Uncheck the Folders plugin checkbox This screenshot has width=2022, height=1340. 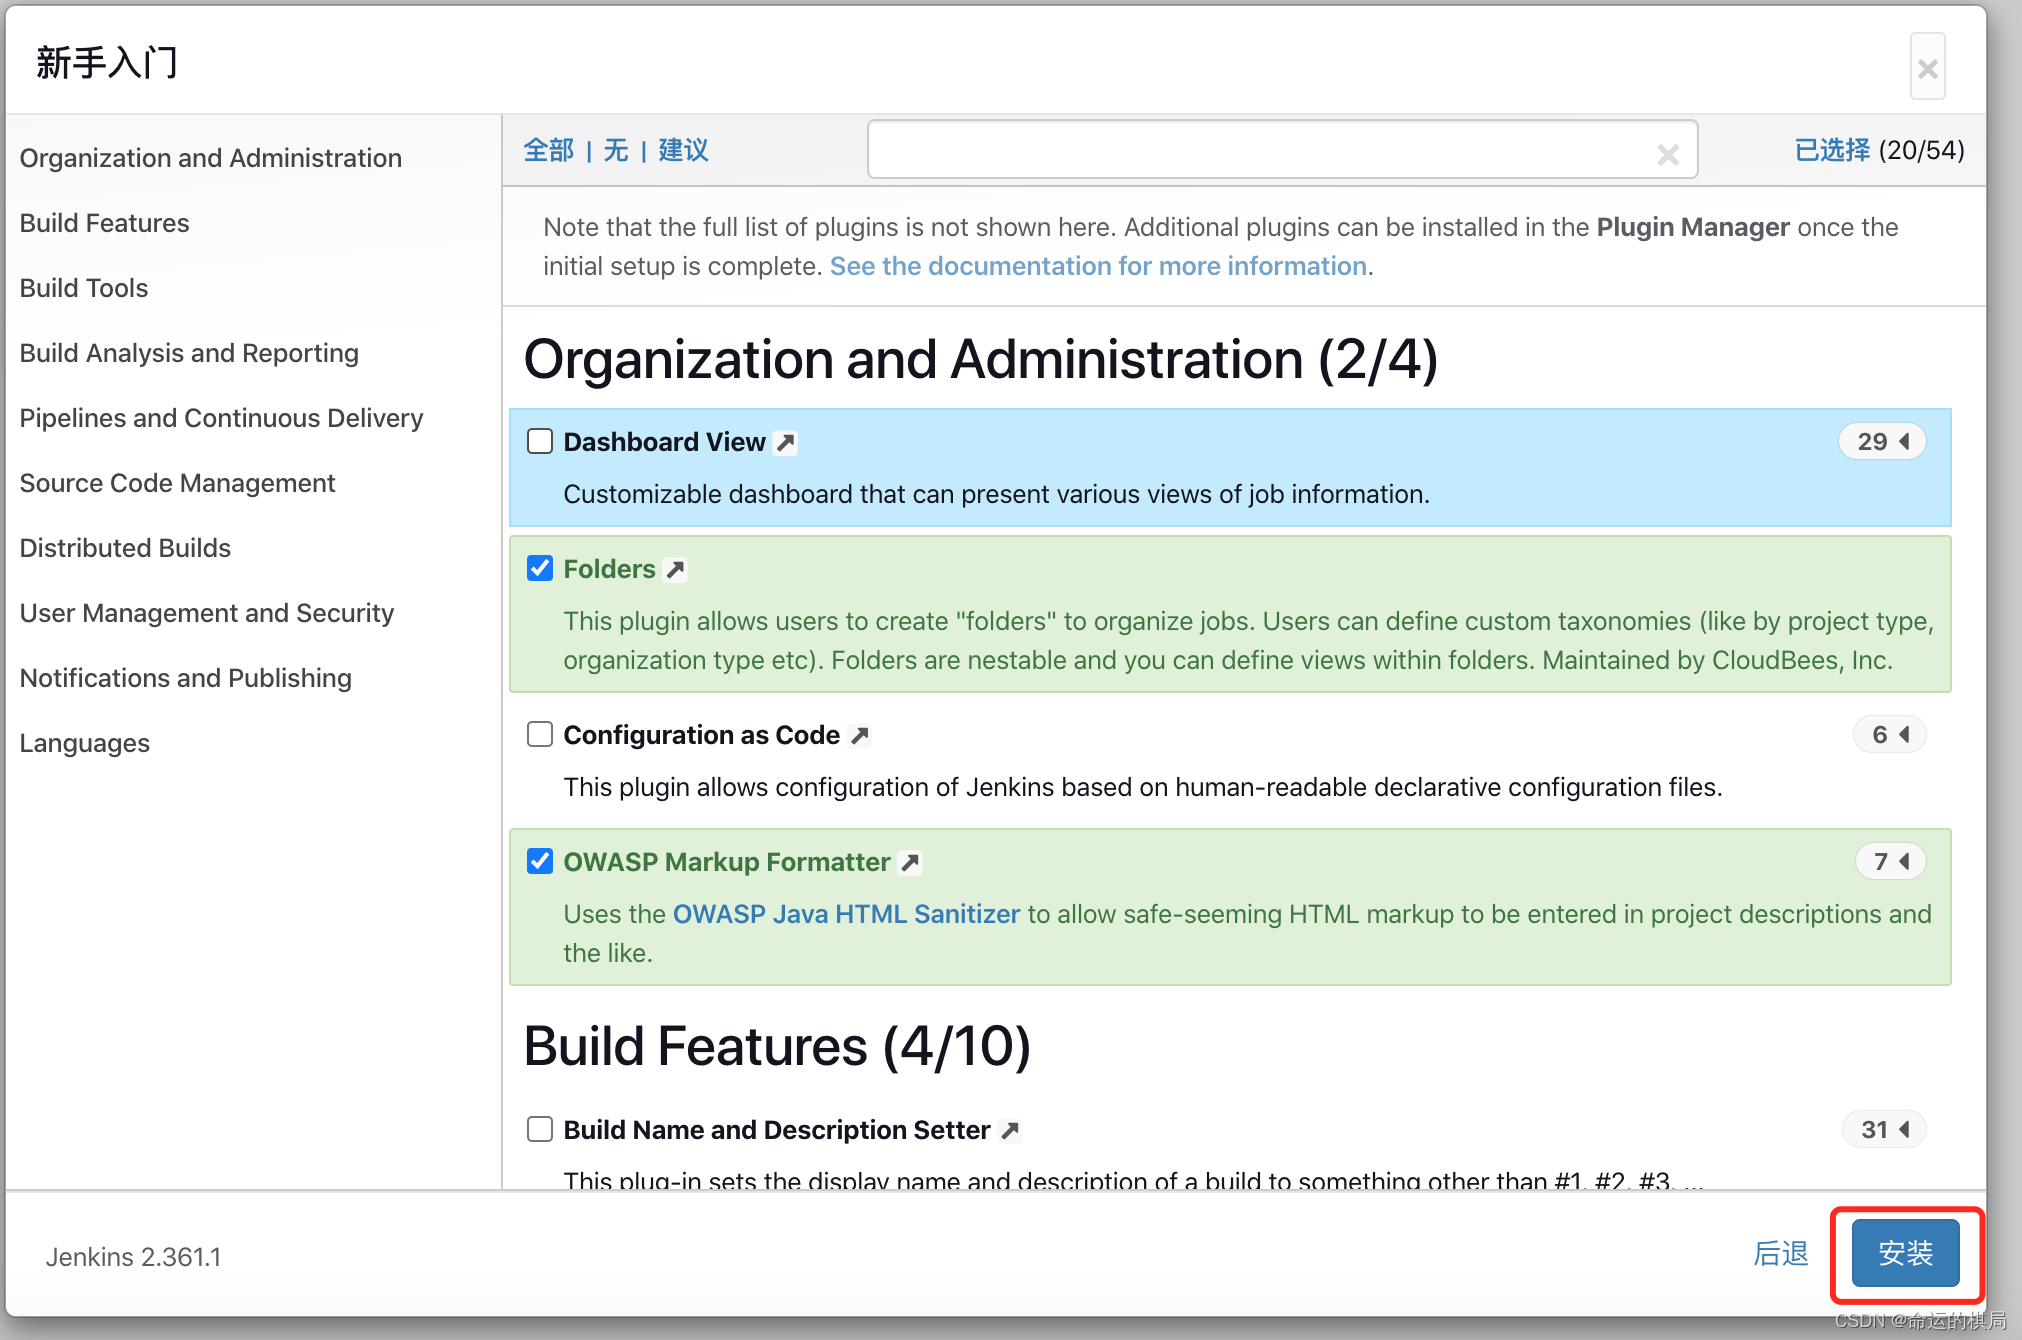click(x=540, y=569)
